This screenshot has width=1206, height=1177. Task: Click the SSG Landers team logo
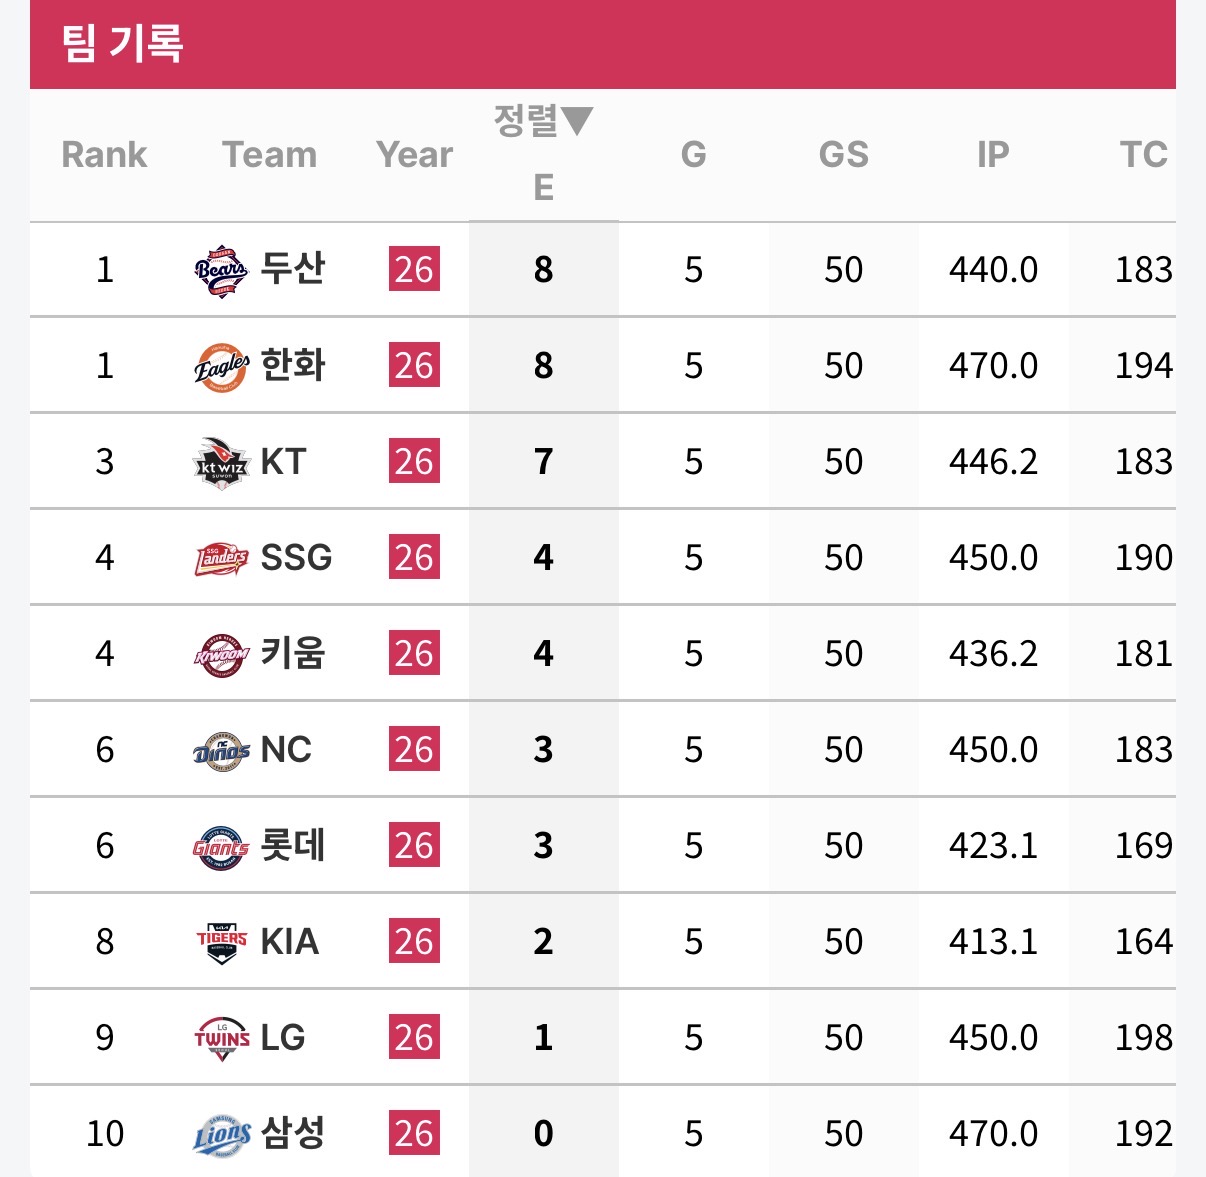(x=221, y=558)
